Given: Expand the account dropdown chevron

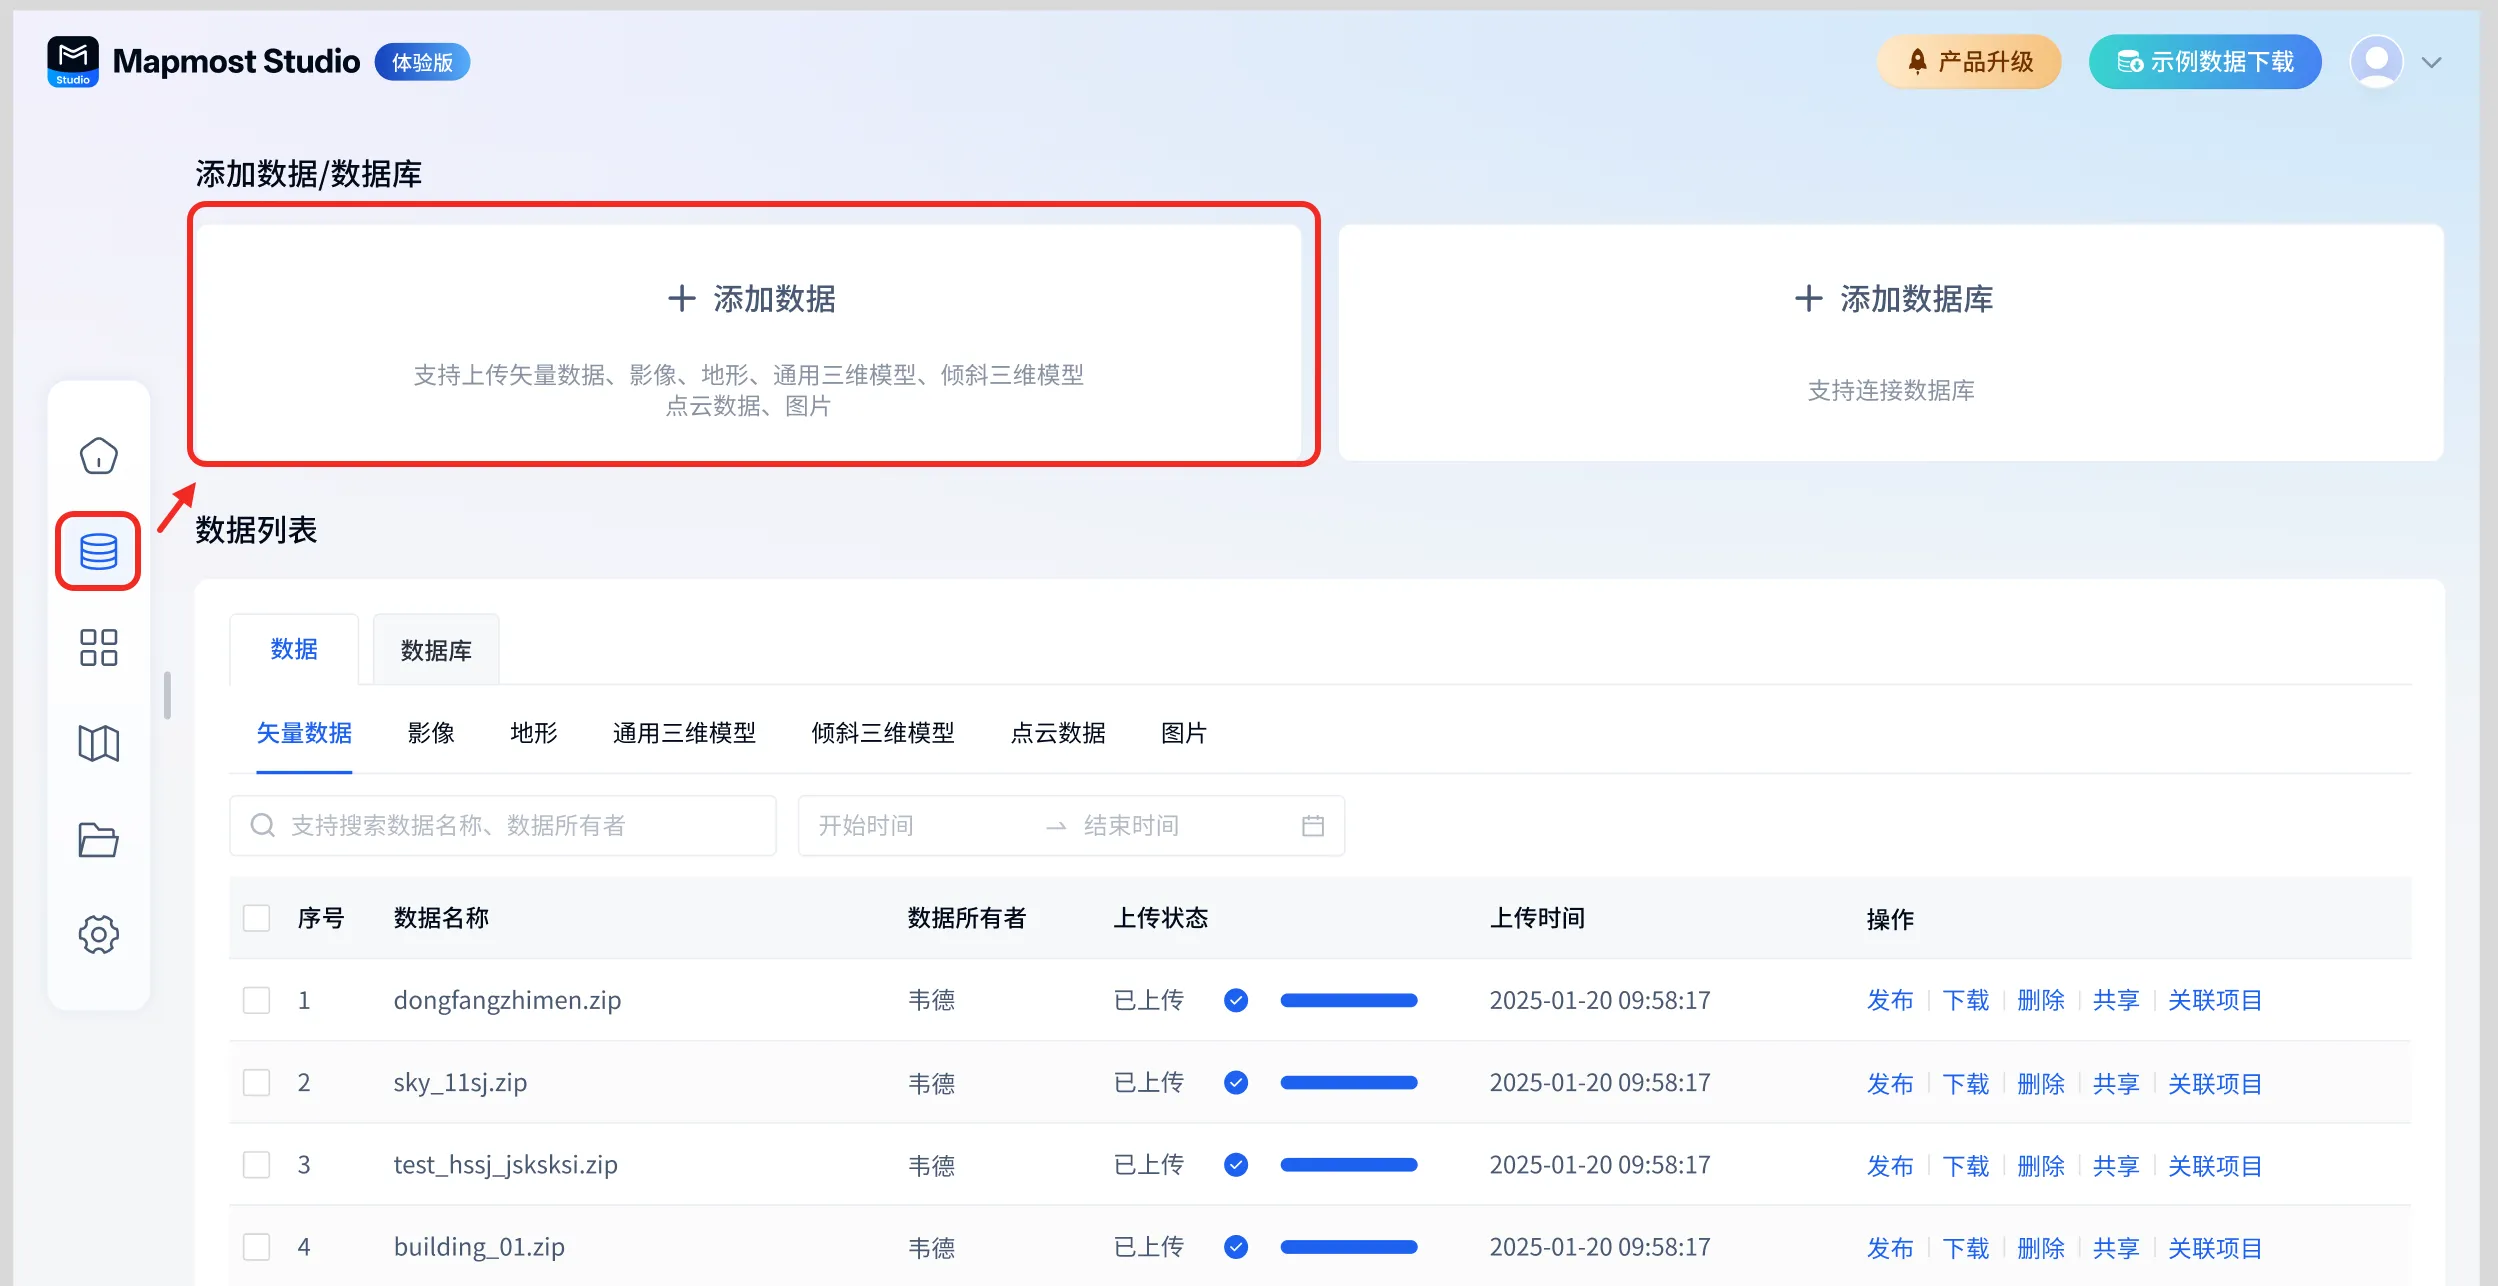Looking at the screenshot, I should point(2432,62).
